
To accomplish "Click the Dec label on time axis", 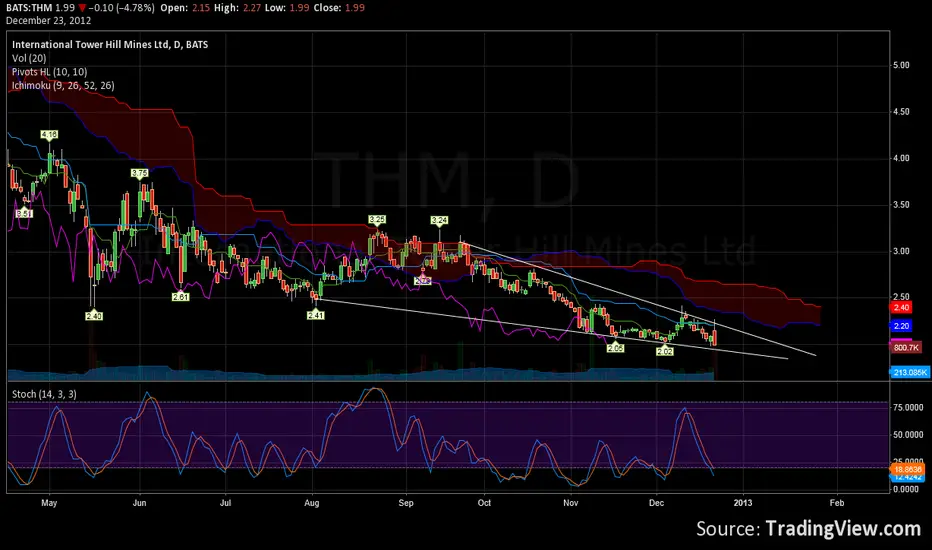I will coord(656,503).
